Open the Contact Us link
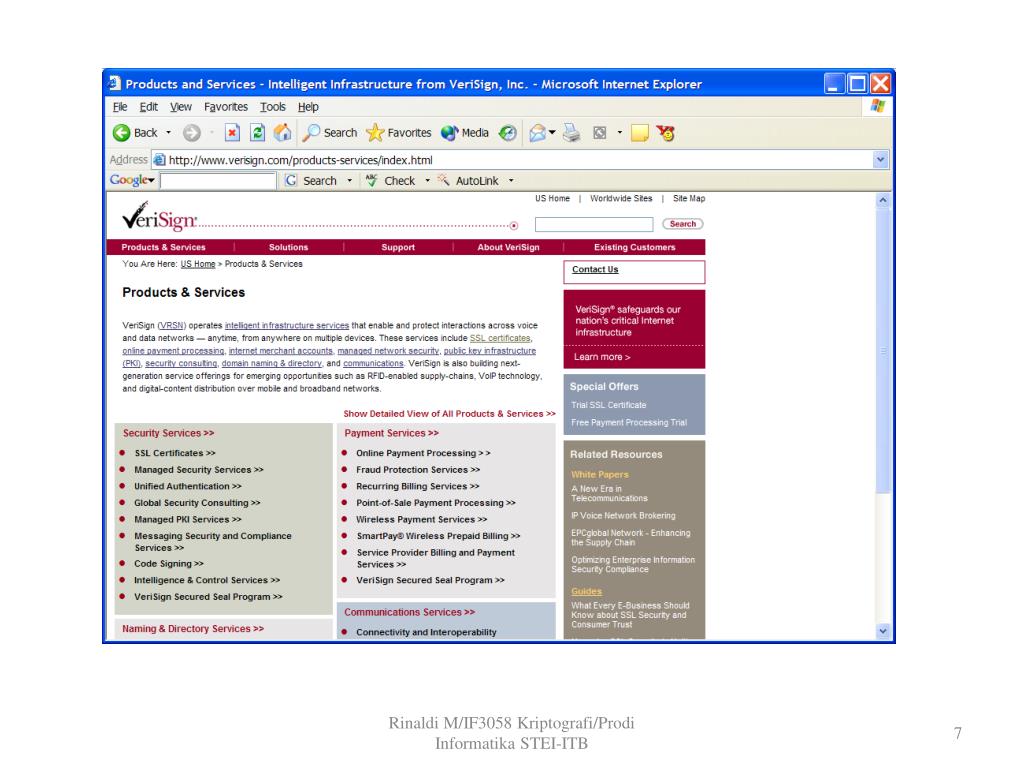 (595, 270)
